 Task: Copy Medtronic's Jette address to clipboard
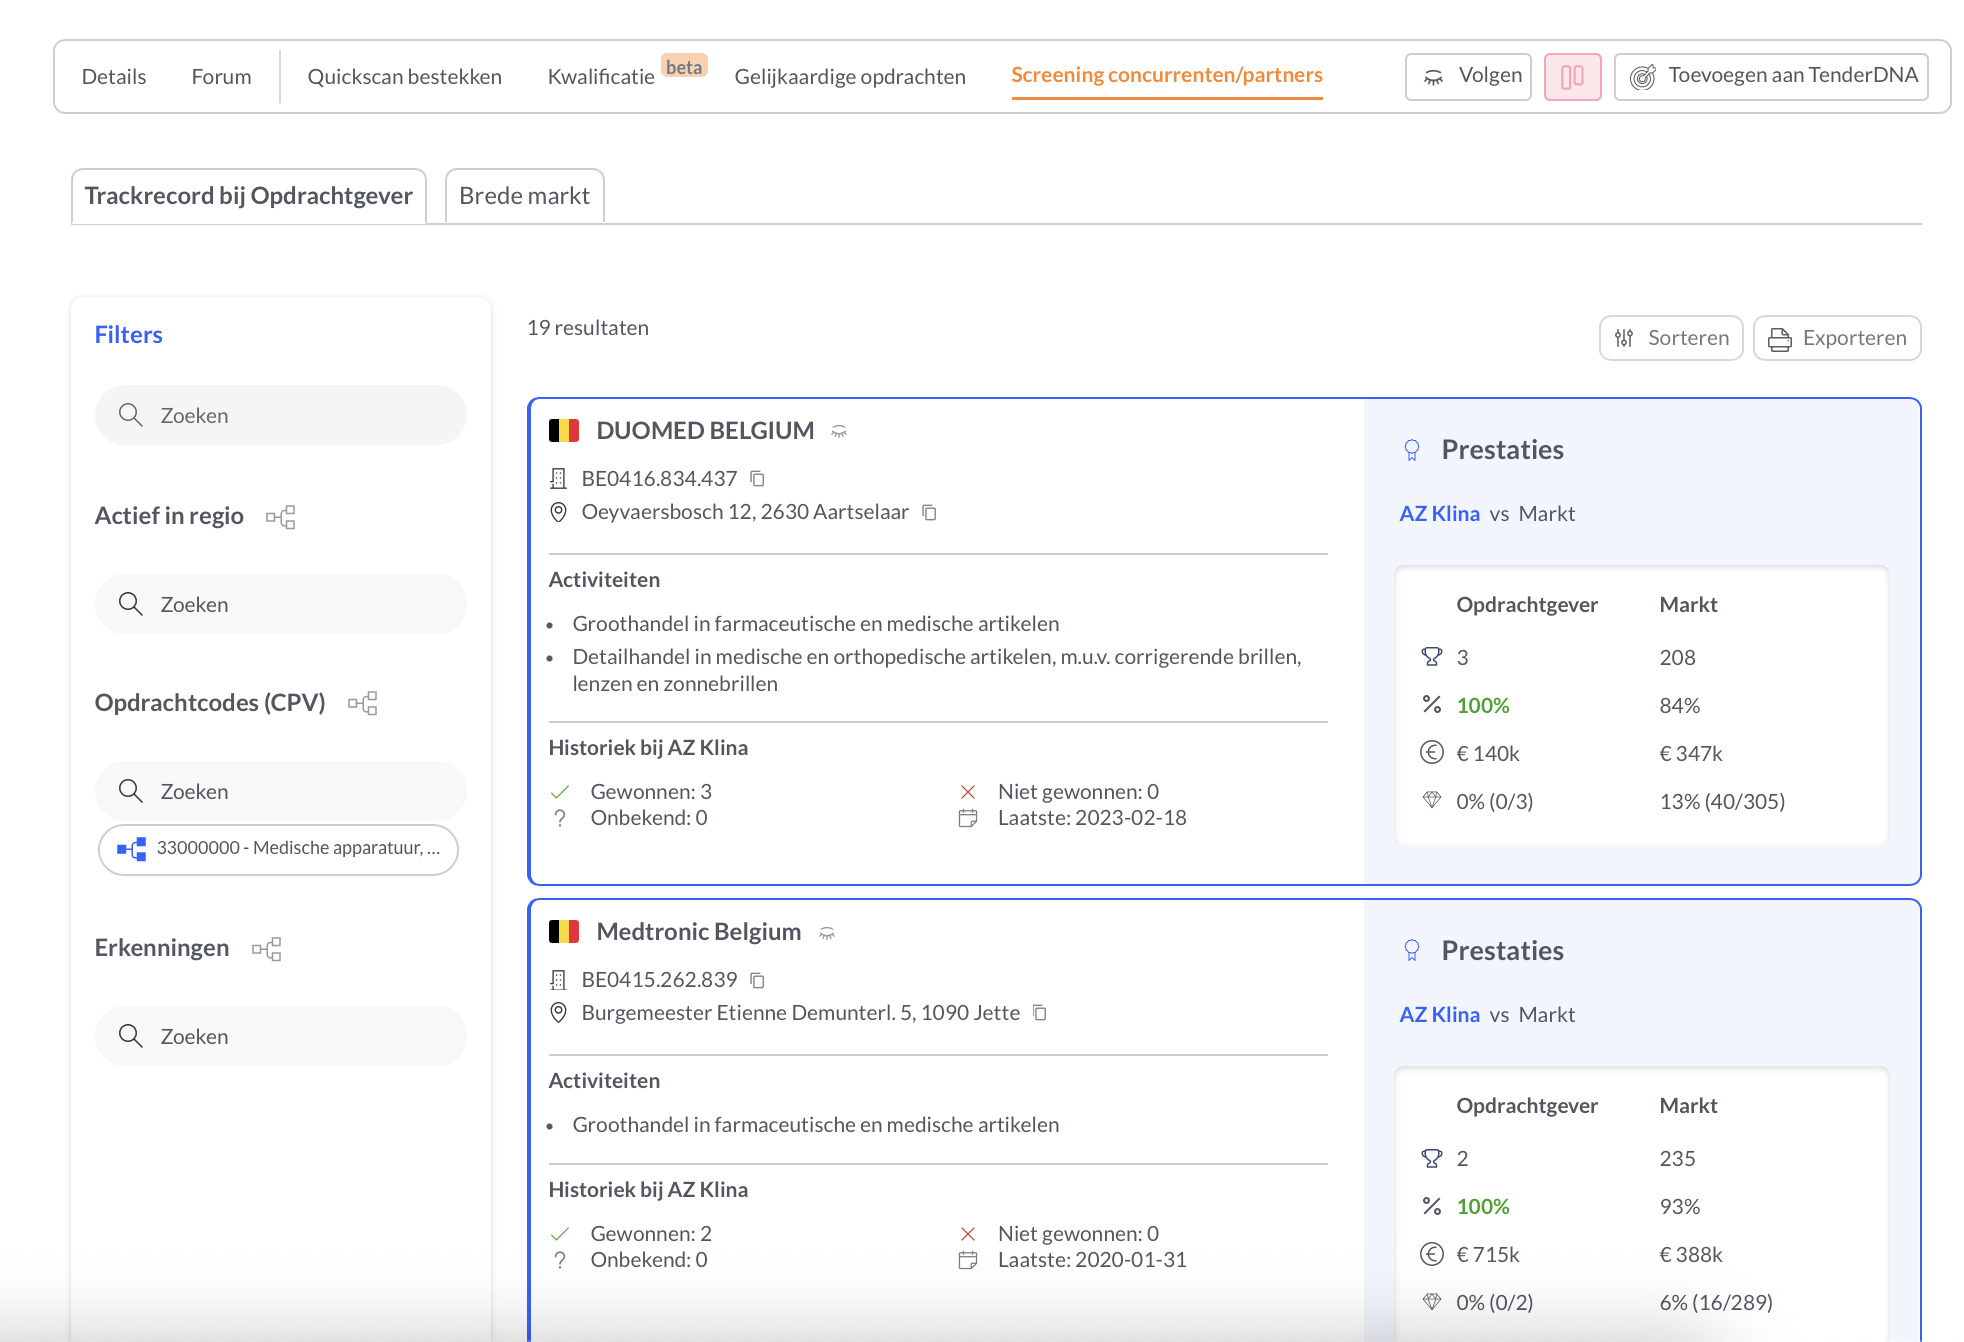tap(1040, 1013)
